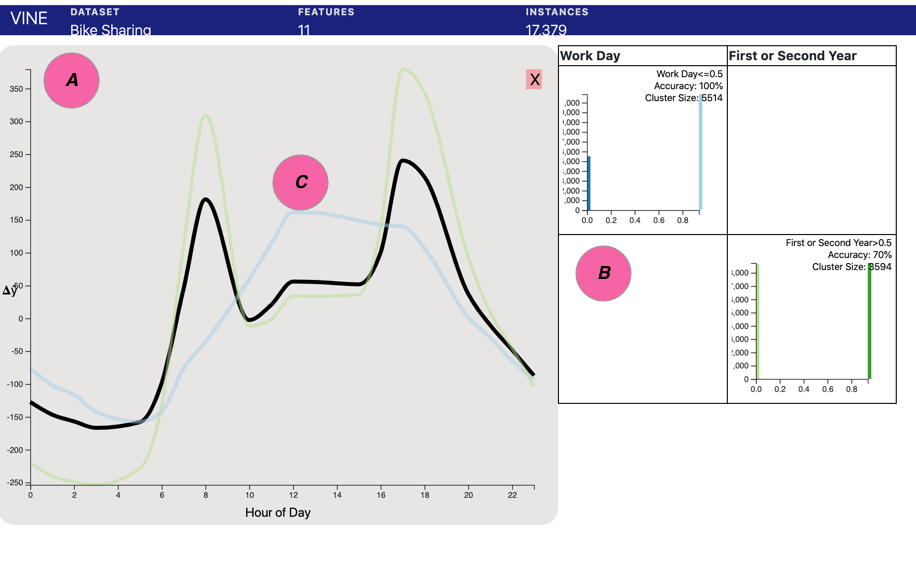The image size is (916, 568).
Task: Click the pink circle marker B
Action: pyautogui.click(x=603, y=273)
